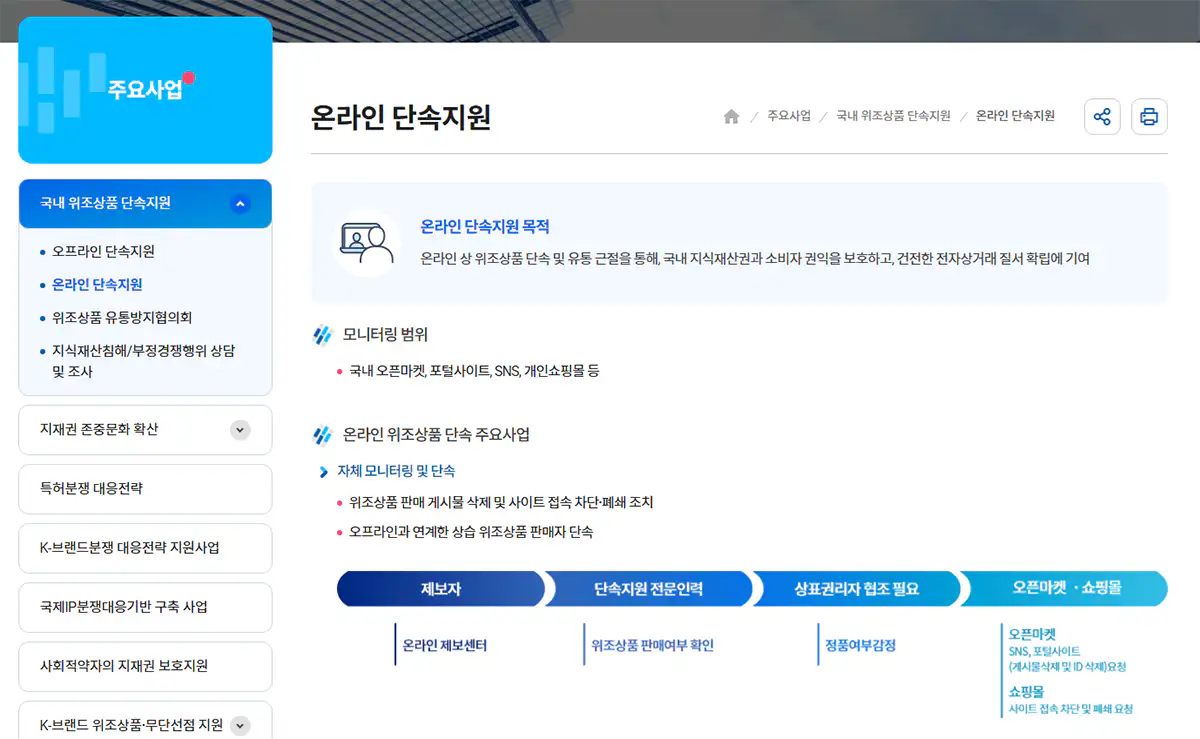The width and height of the screenshot is (1200, 739).
Task: Click the blue gradient 주요사업 panel
Action: (145, 90)
